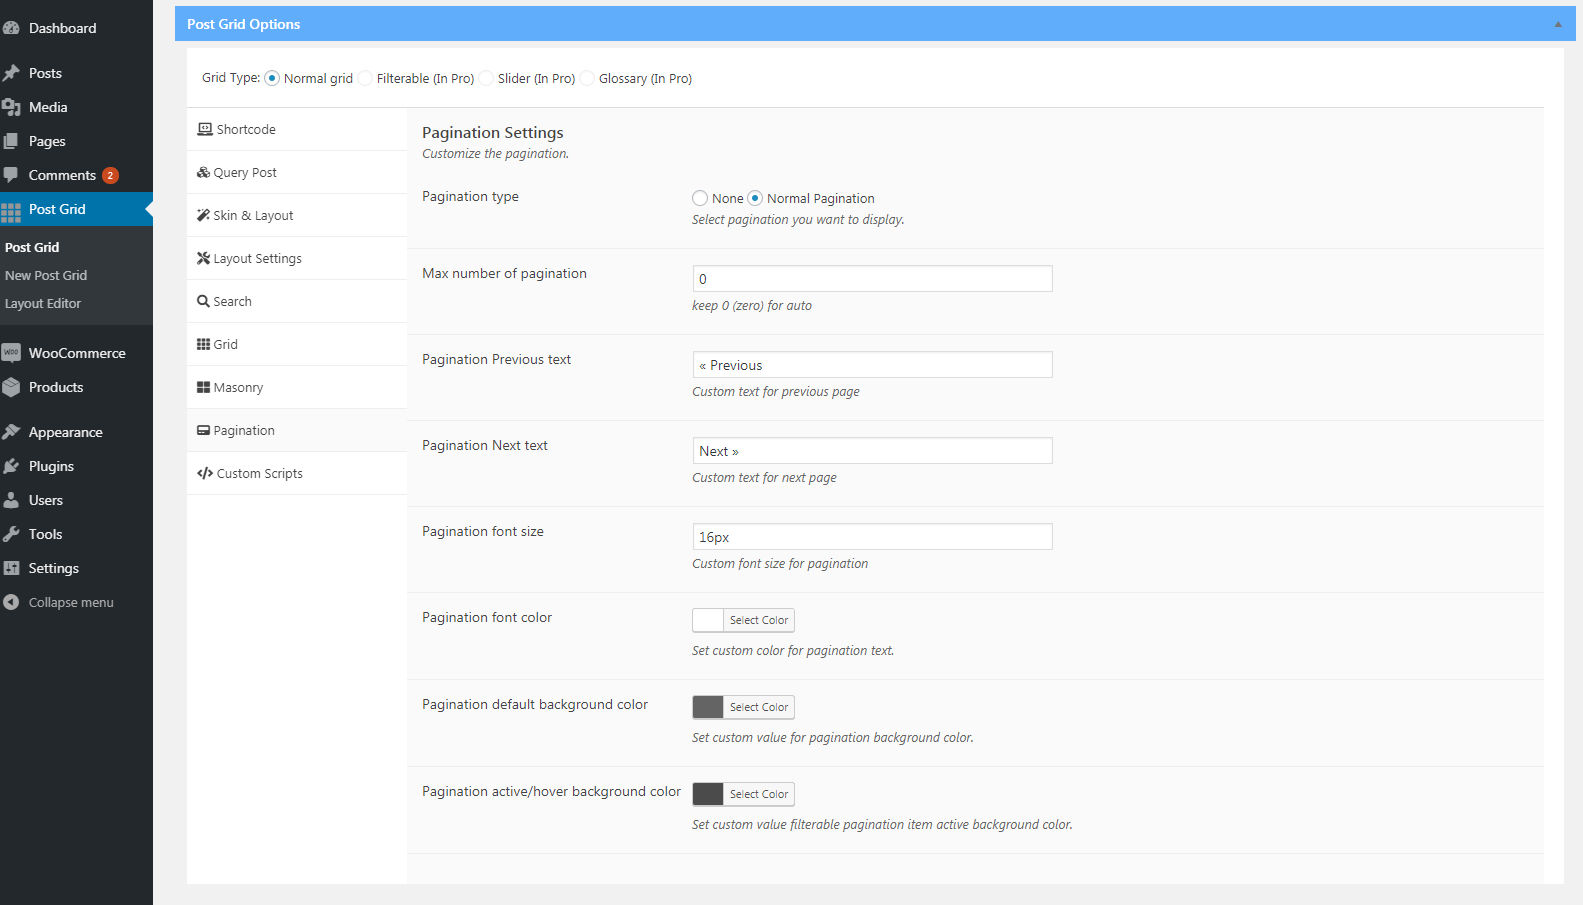This screenshot has width=1583, height=905.
Task: Click the default background color swatch
Action: click(708, 707)
